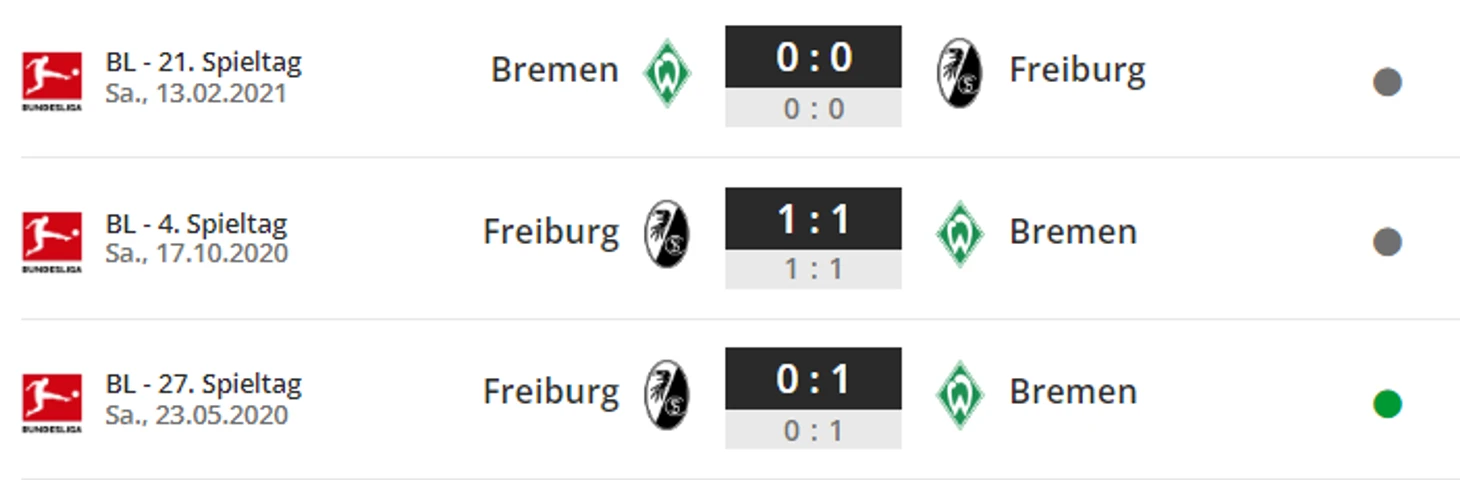Click SC Freiburg crest in 13.02.2021 match

tap(959, 72)
